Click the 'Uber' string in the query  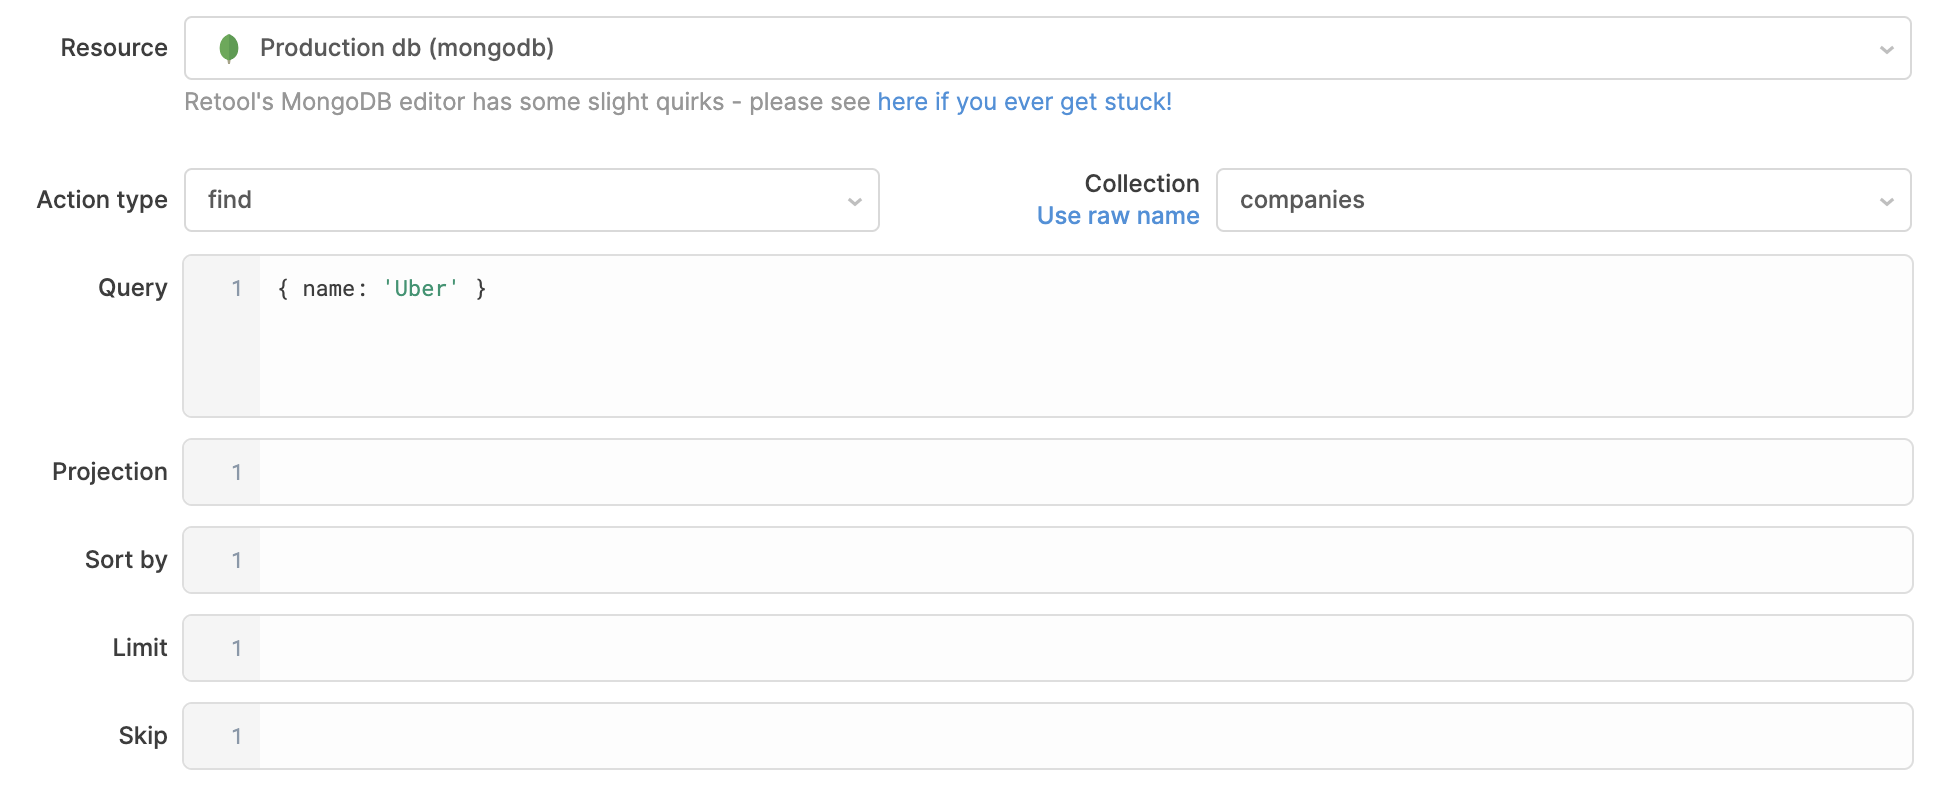point(420,289)
